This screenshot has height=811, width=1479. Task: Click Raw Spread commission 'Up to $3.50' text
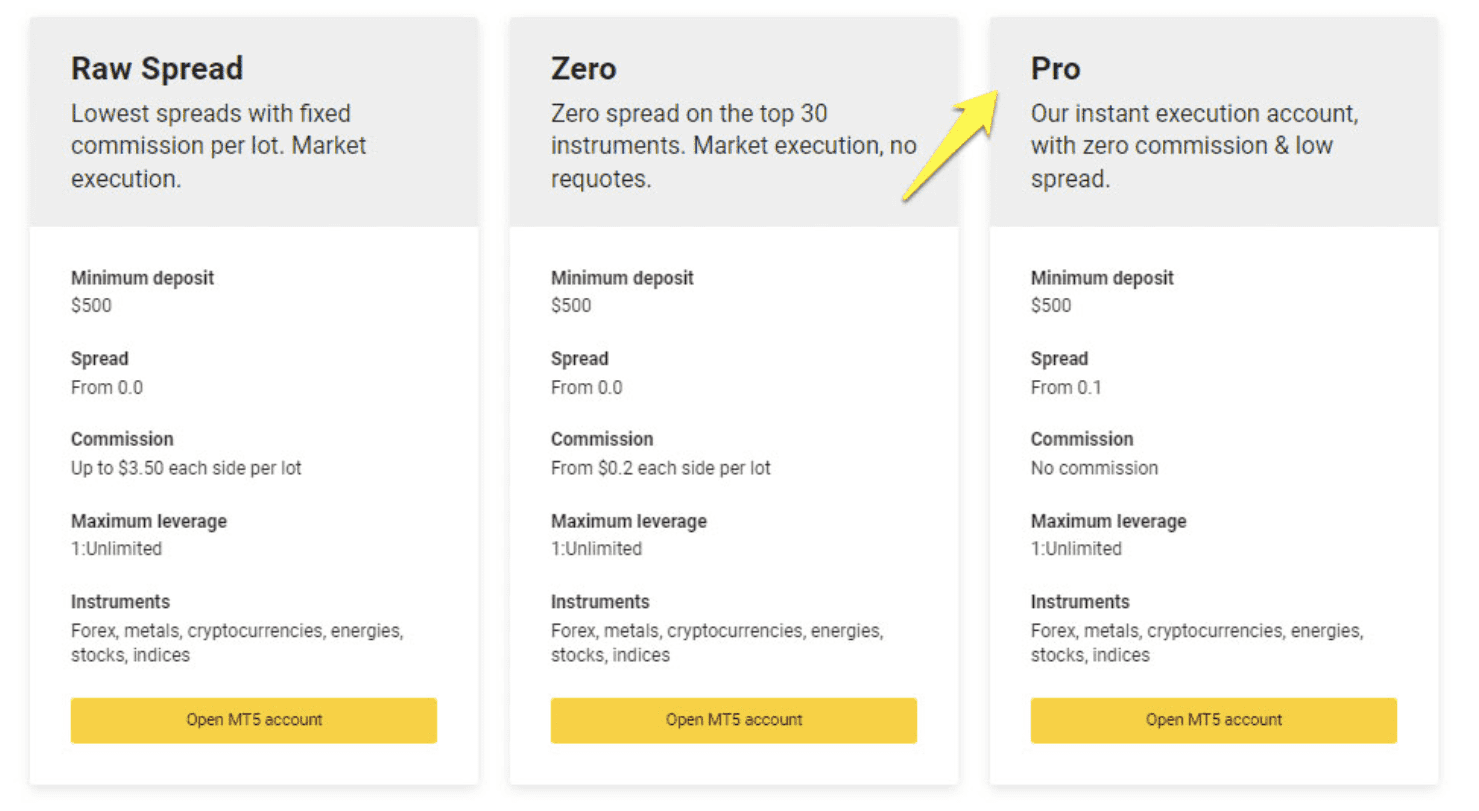pyautogui.click(x=186, y=468)
